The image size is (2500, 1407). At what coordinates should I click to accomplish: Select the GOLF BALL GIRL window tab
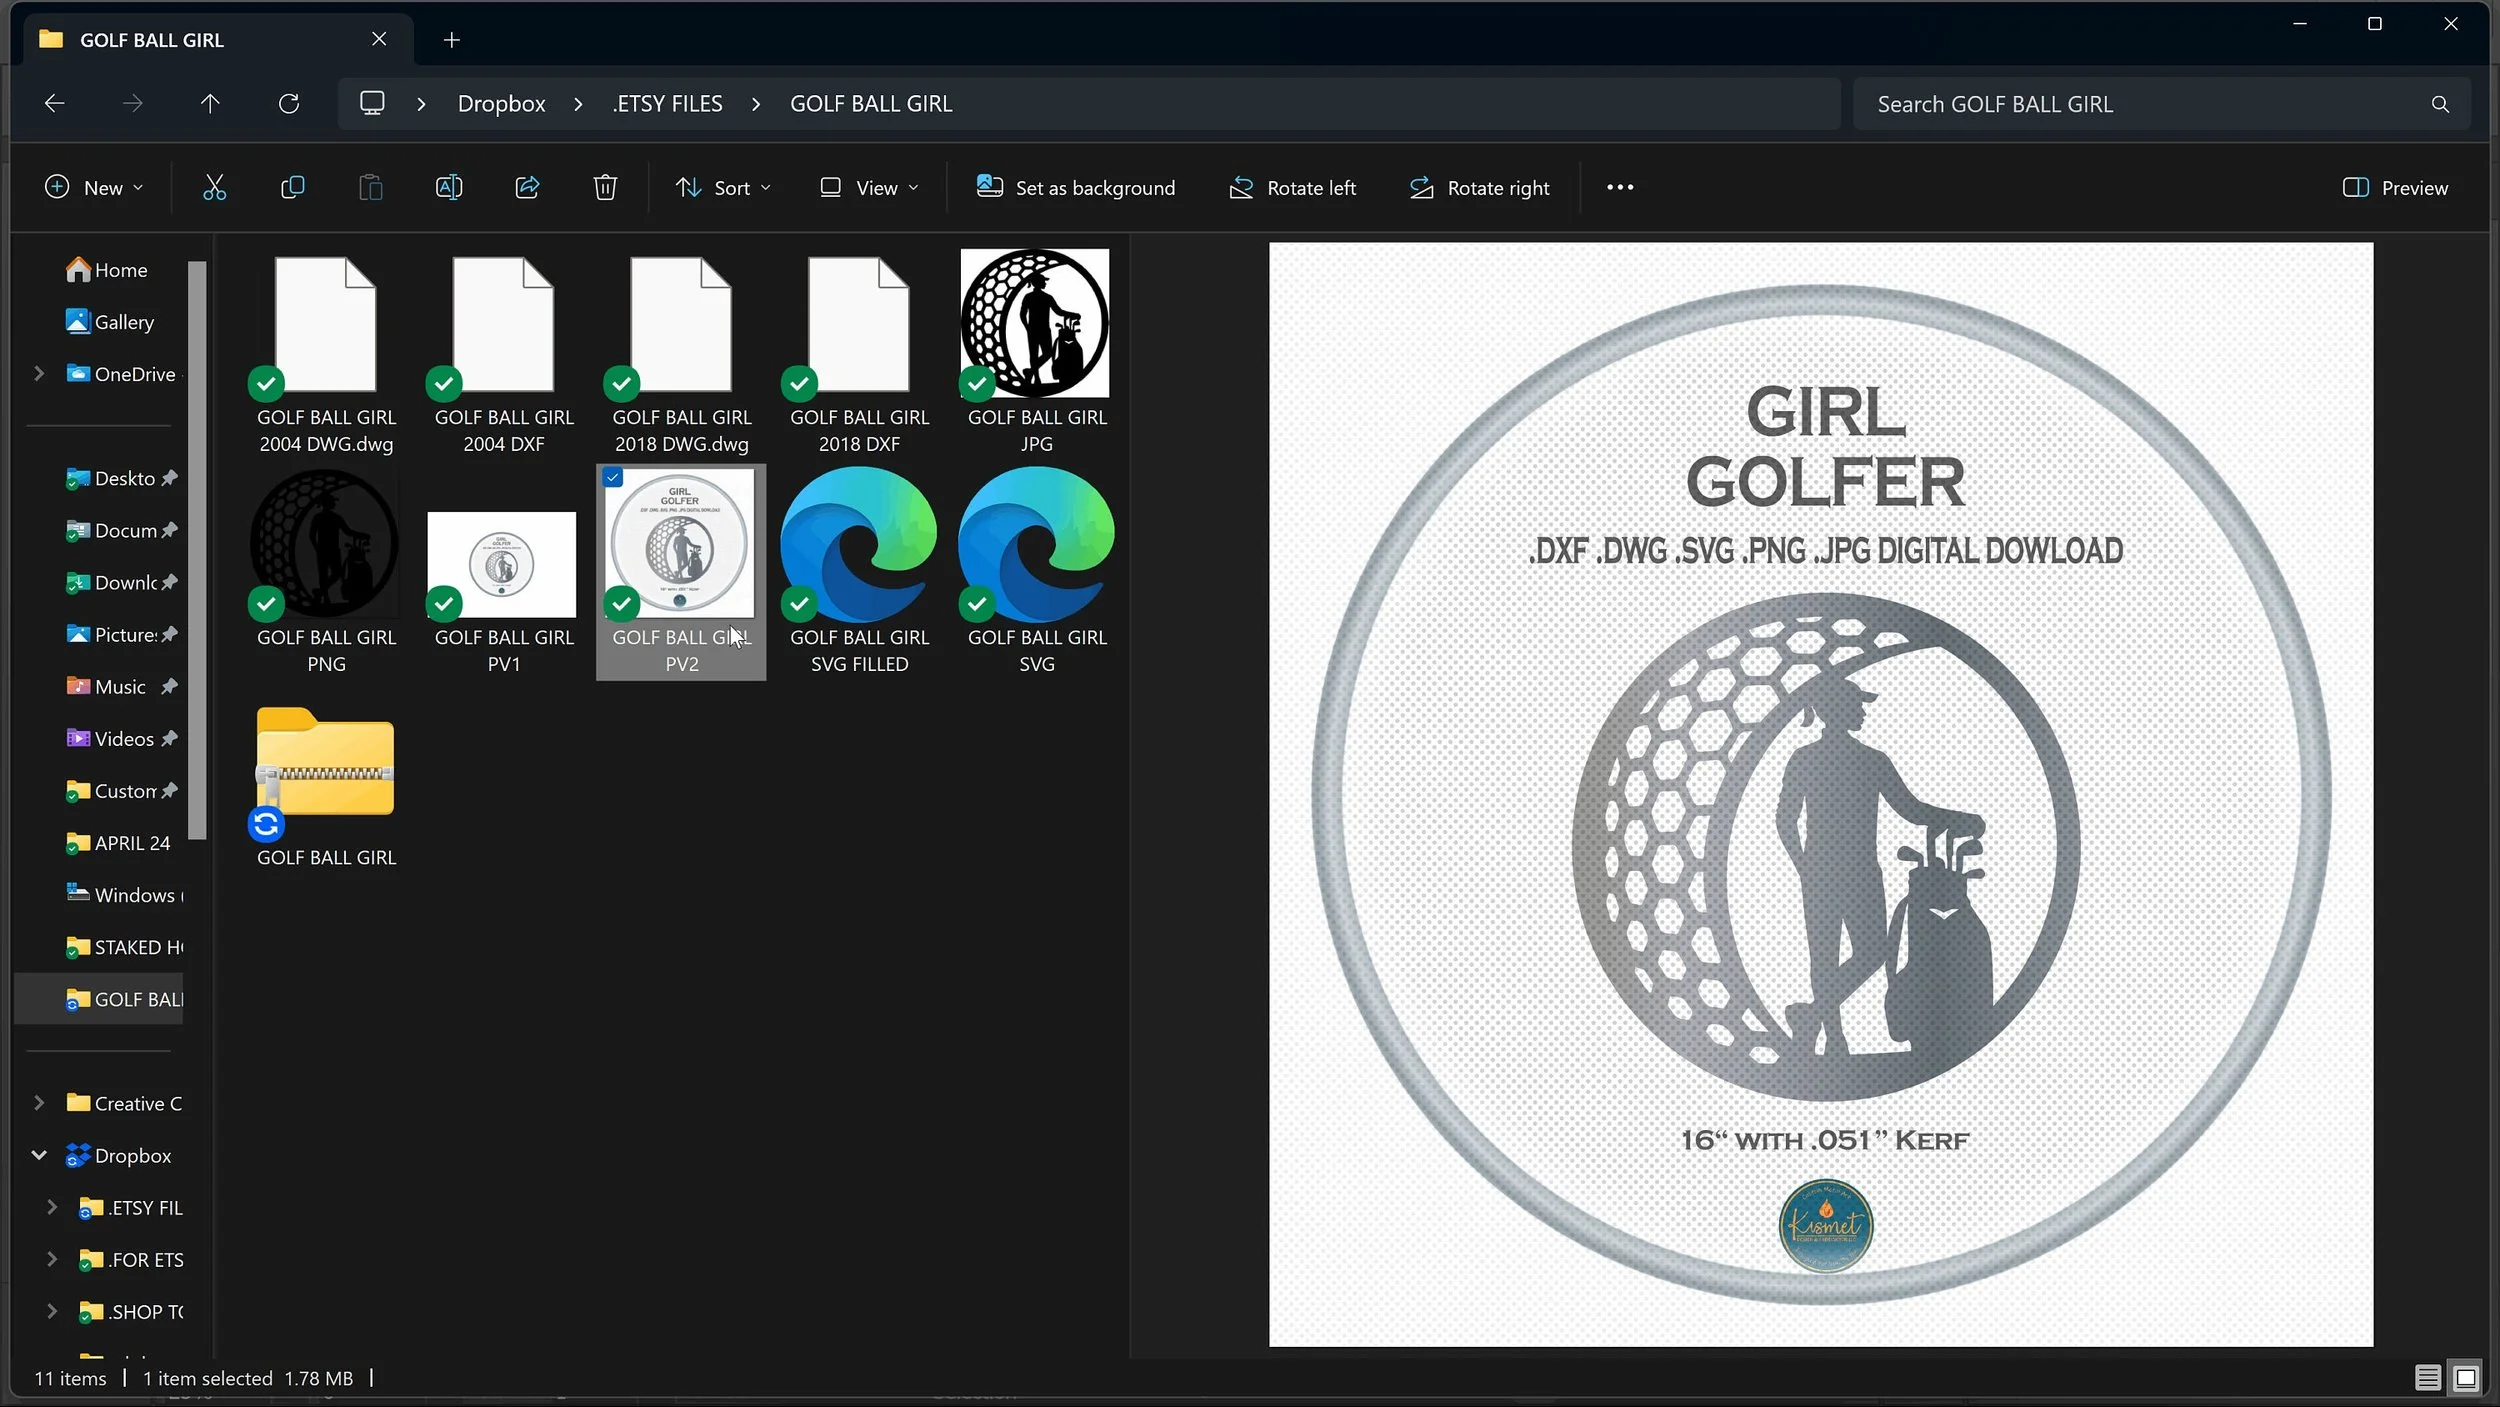click(x=218, y=40)
